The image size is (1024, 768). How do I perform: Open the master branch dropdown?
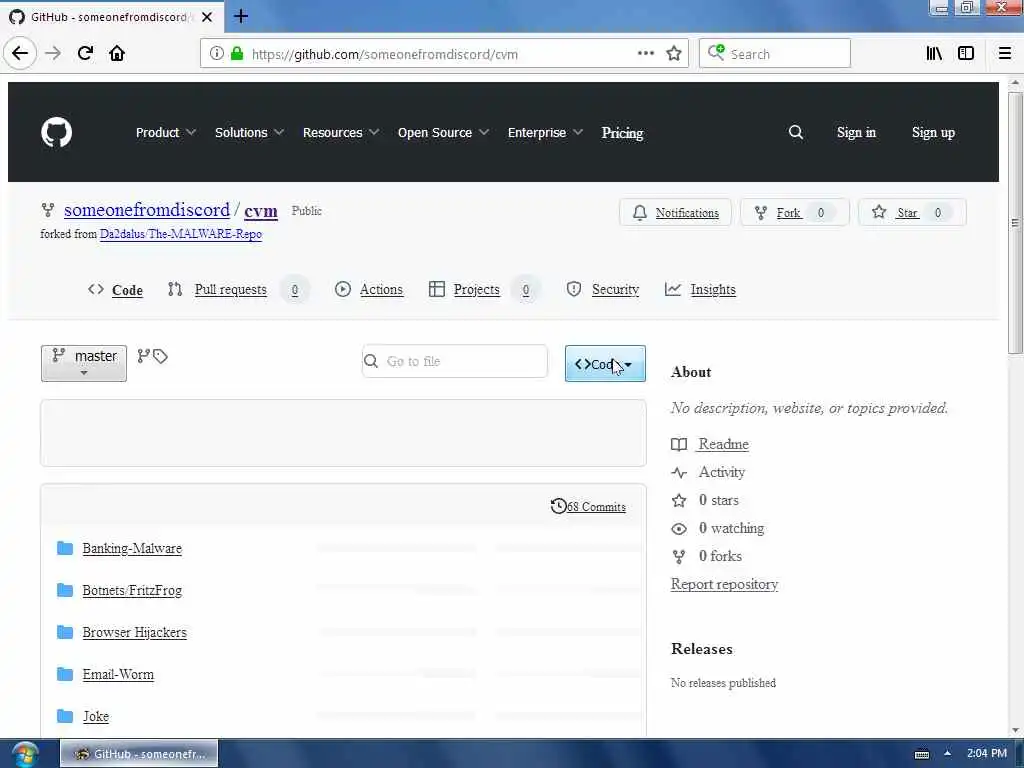click(84, 363)
